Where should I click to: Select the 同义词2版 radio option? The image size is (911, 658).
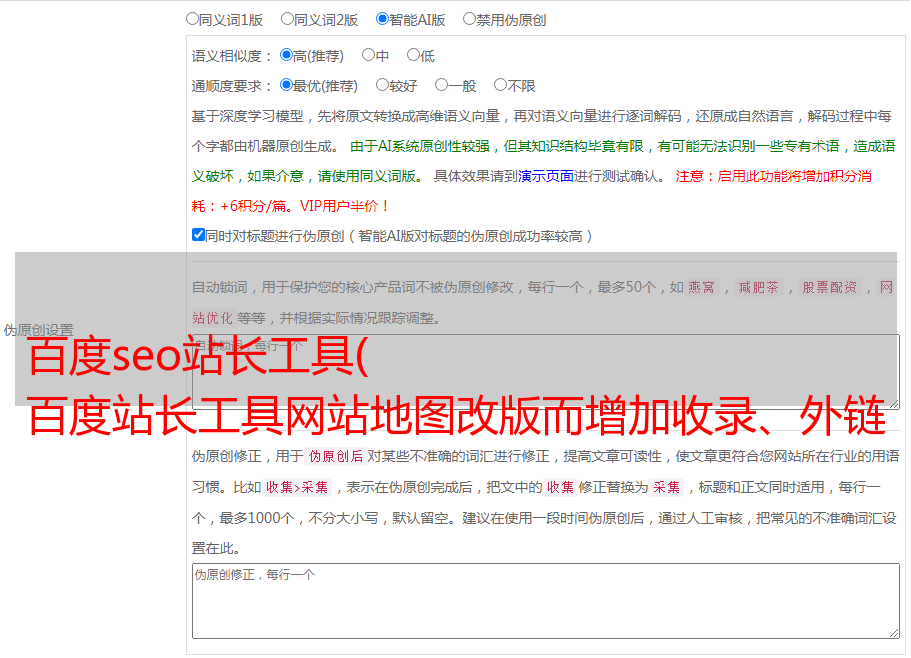(x=288, y=19)
